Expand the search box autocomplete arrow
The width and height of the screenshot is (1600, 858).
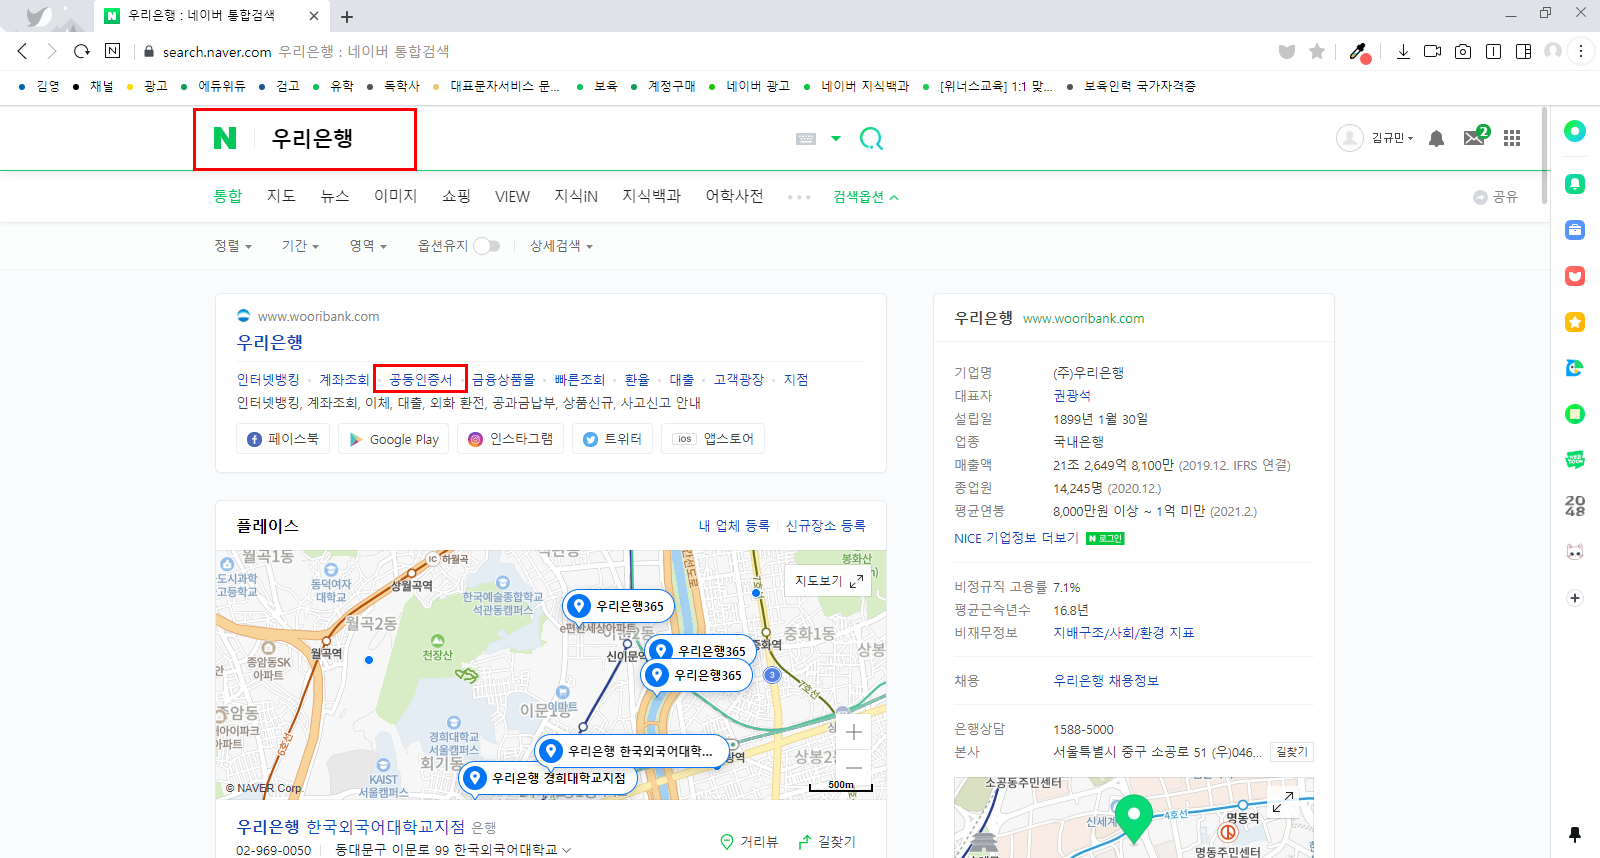point(836,139)
